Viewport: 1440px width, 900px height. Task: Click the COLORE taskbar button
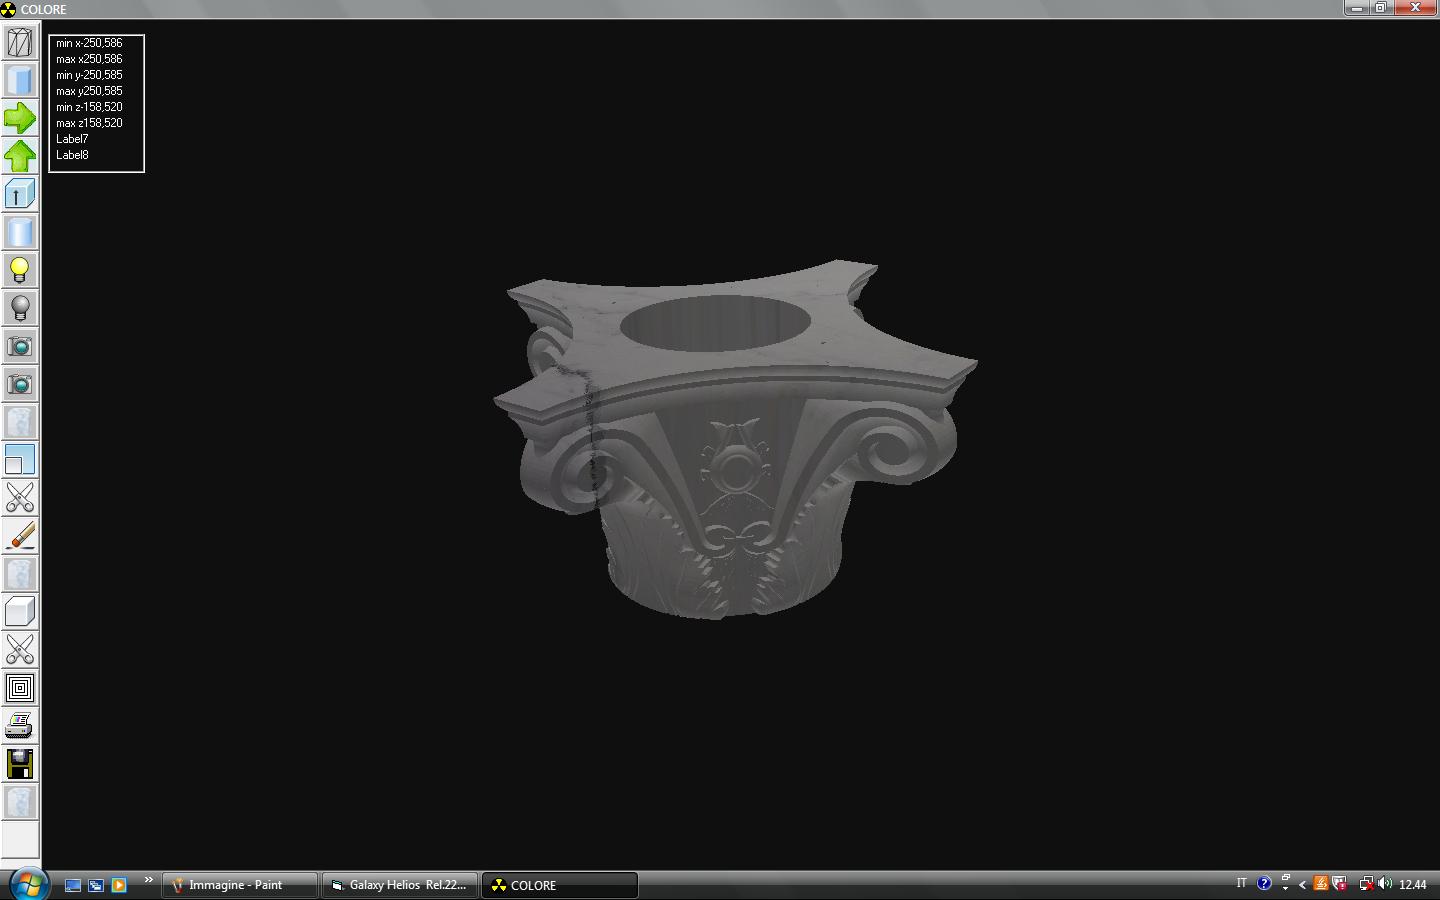[560, 885]
